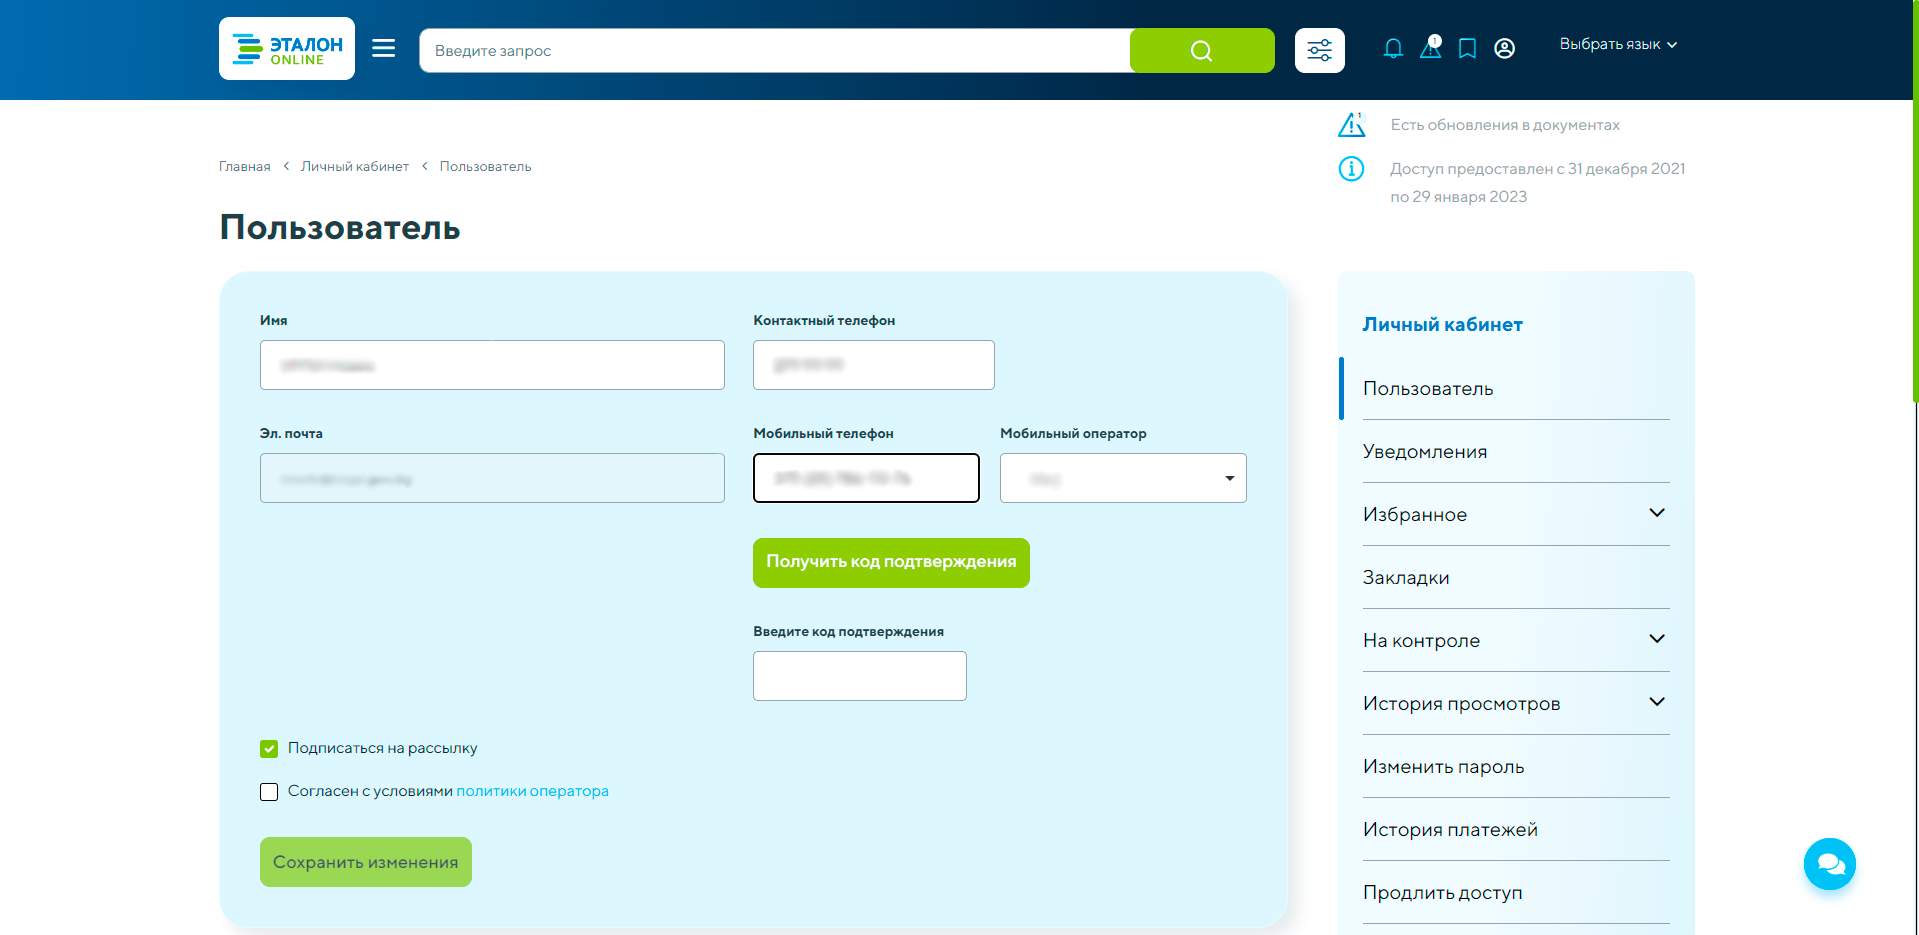Open the hamburger menu
Screen dimensions: 1919x935
(x=384, y=48)
